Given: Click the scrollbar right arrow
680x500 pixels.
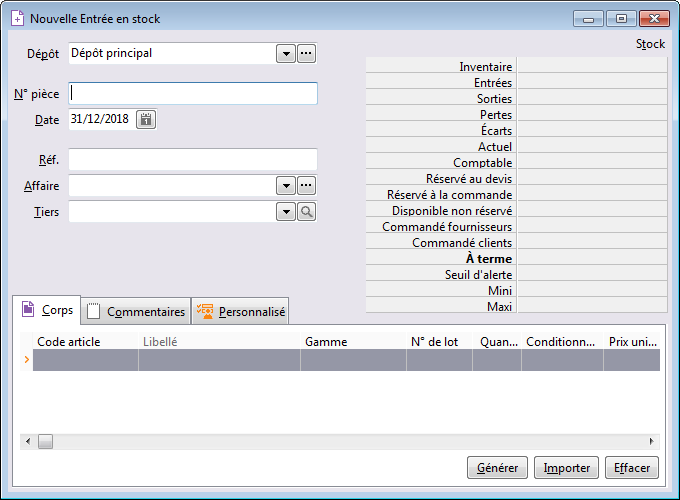Looking at the screenshot, I should click(x=651, y=442).
